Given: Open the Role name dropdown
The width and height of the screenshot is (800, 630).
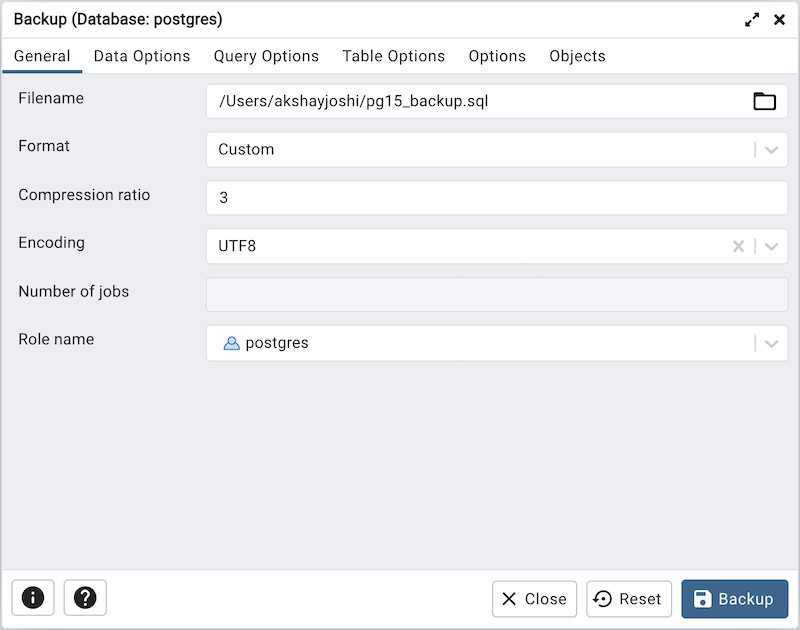Looking at the screenshot, I should [x=770, y=342].
